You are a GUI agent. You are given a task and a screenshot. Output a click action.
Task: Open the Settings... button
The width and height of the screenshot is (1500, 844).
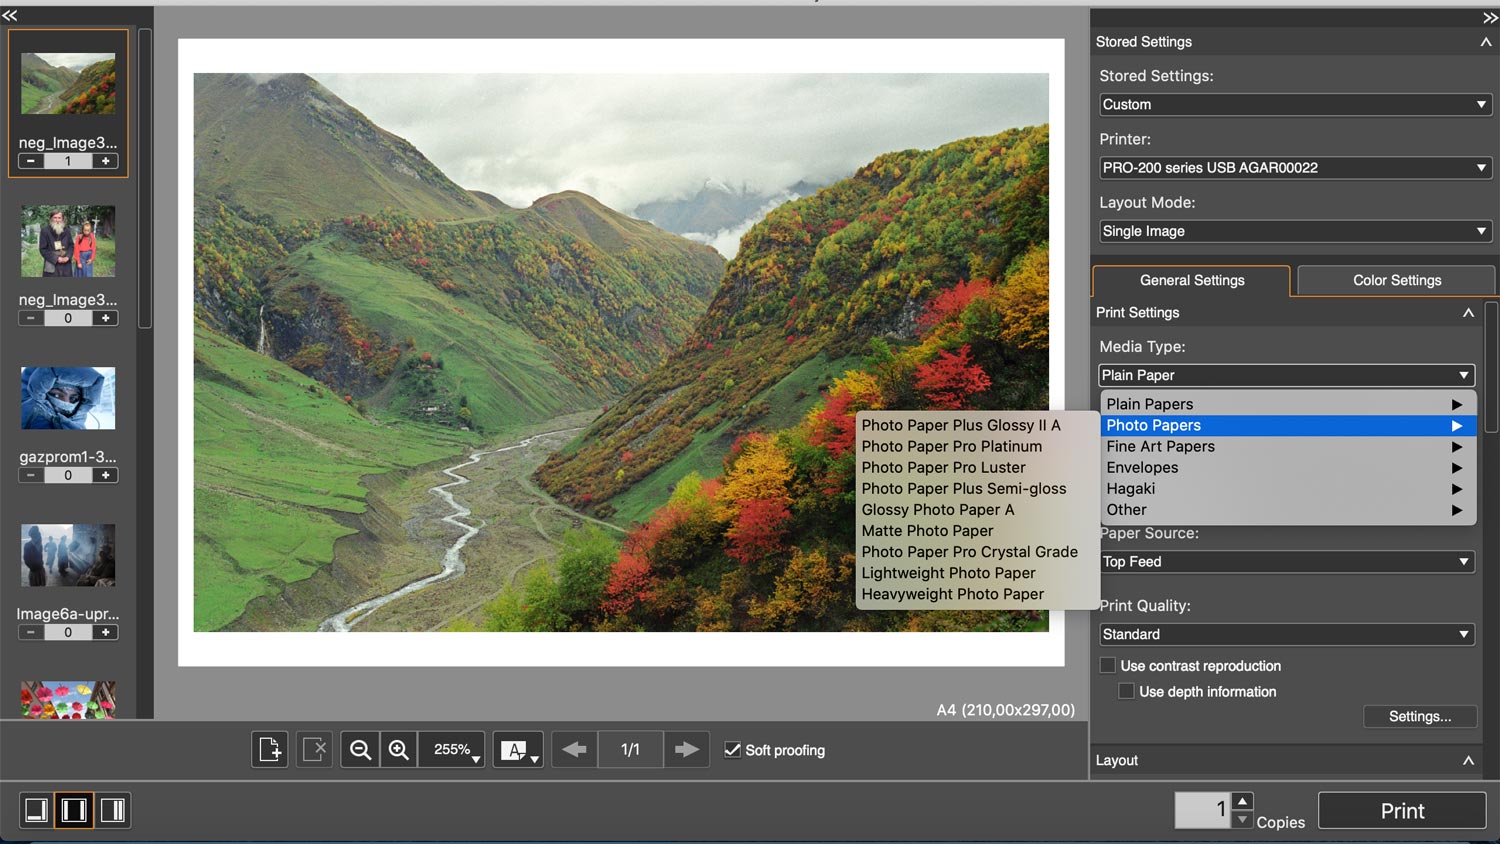[x=1419, y=716]
